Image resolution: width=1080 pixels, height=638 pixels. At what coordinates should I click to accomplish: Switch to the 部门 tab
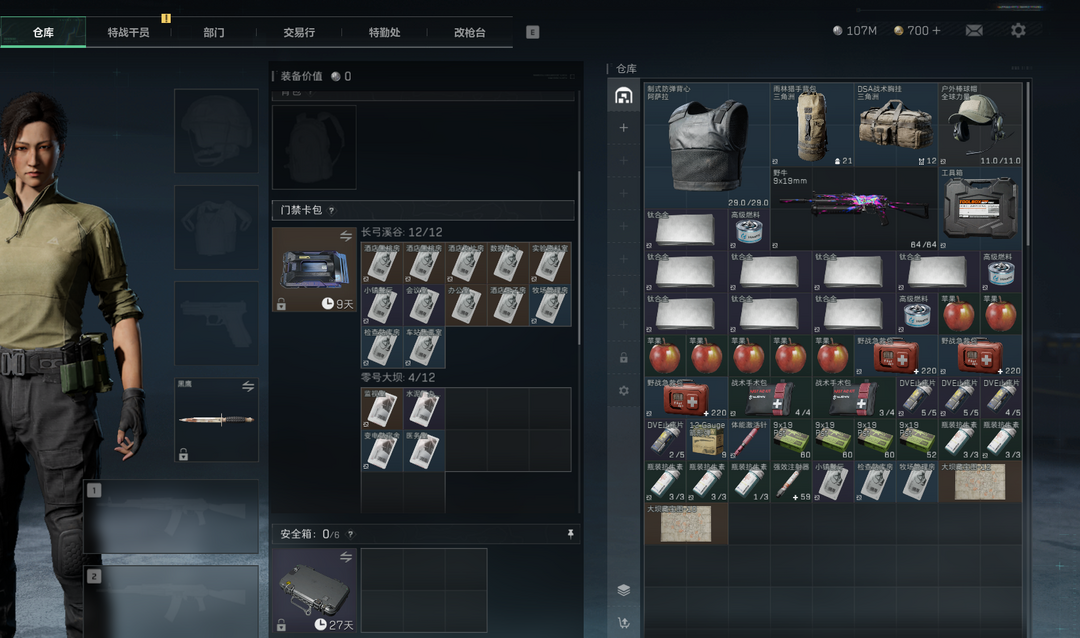pyautogui.click(x=214, y=32)
